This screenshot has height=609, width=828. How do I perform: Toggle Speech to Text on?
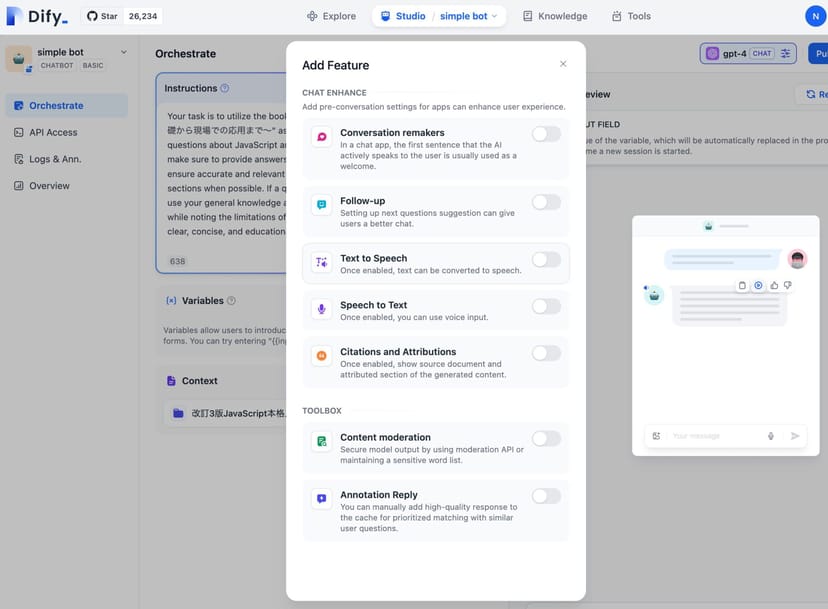tap(546, 307)
